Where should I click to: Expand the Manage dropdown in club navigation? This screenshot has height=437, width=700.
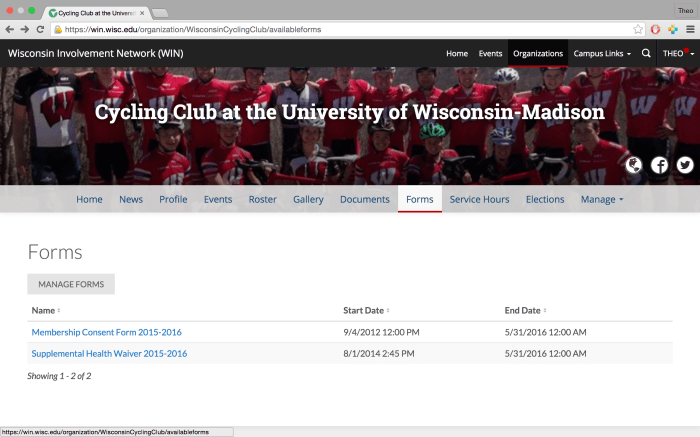click(x=602, y=200)
